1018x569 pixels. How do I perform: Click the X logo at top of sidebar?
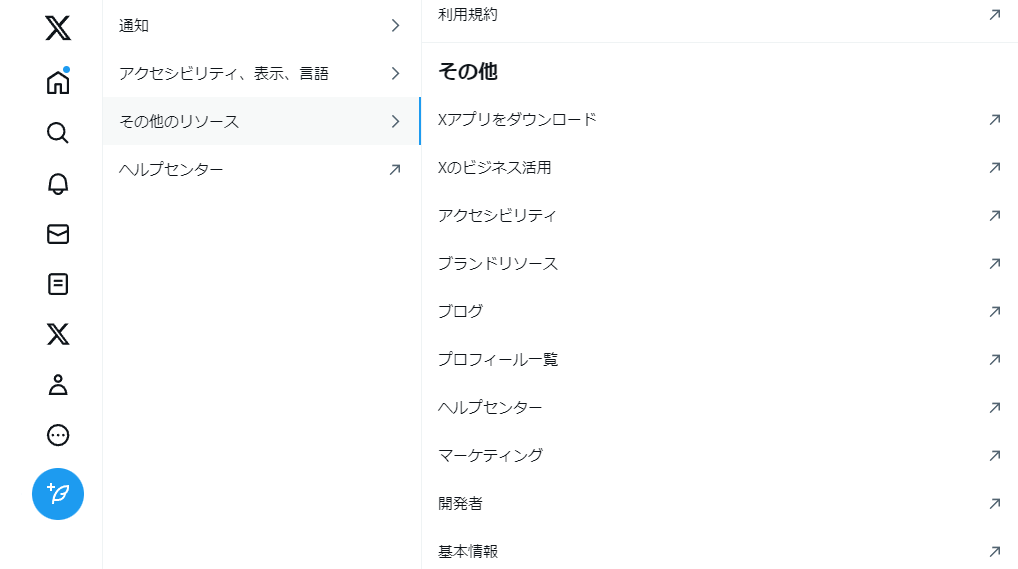(58, 29)
